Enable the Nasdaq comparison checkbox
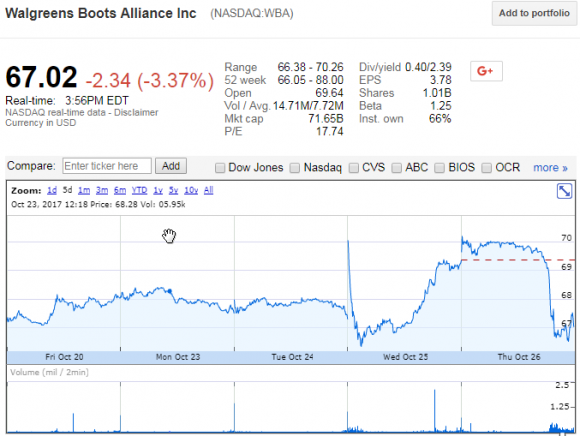This screenshot has height=436, width=580. coord(295,168)
